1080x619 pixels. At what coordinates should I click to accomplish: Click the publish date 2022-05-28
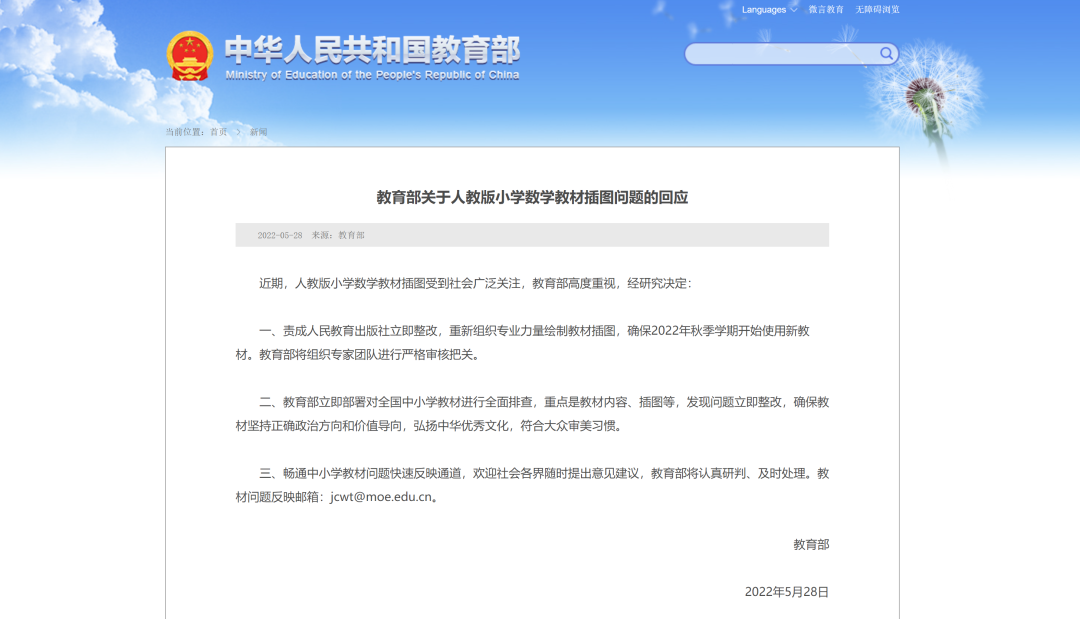280,235
